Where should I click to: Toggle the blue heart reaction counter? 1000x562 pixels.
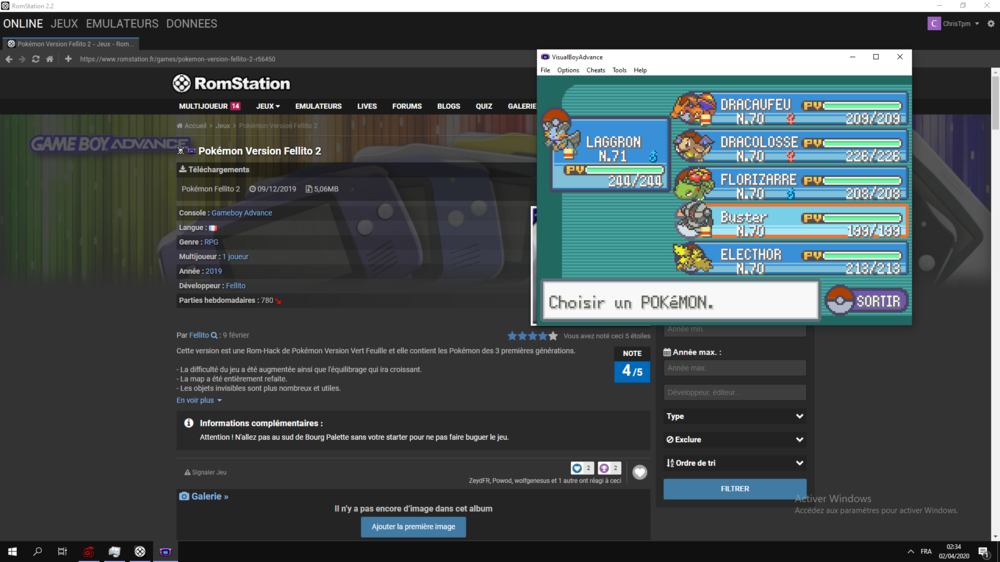582,468
